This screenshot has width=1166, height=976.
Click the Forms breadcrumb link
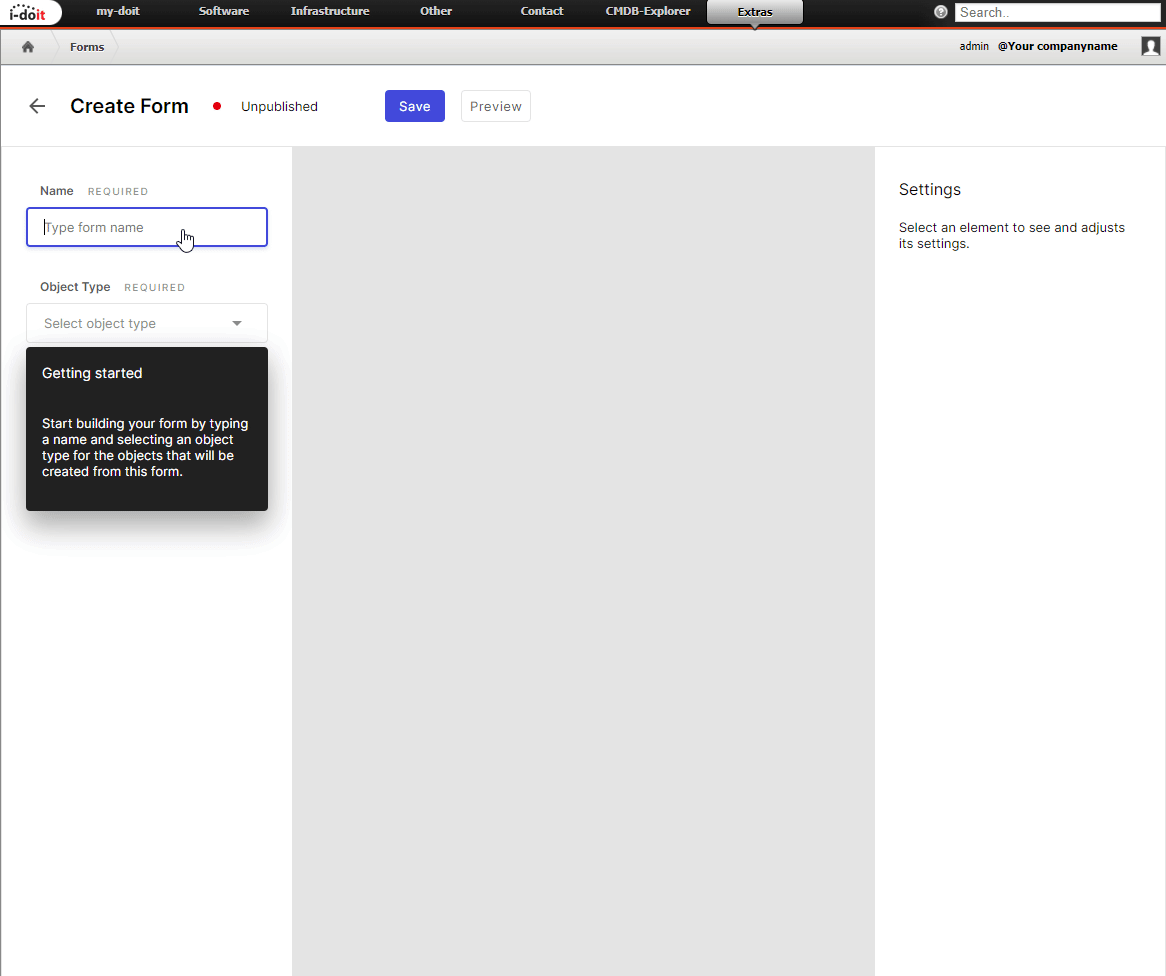pos(87,47)
